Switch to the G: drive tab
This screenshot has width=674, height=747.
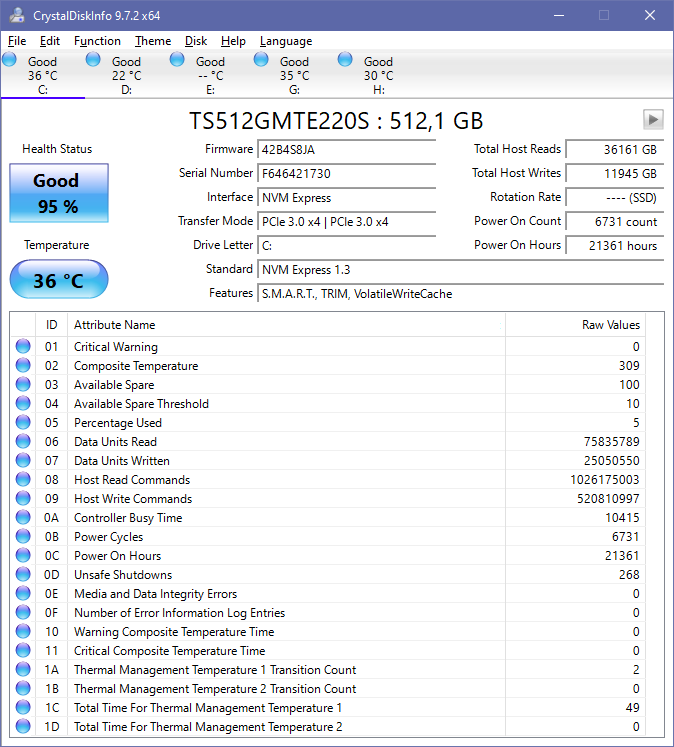tap(294, 75)
